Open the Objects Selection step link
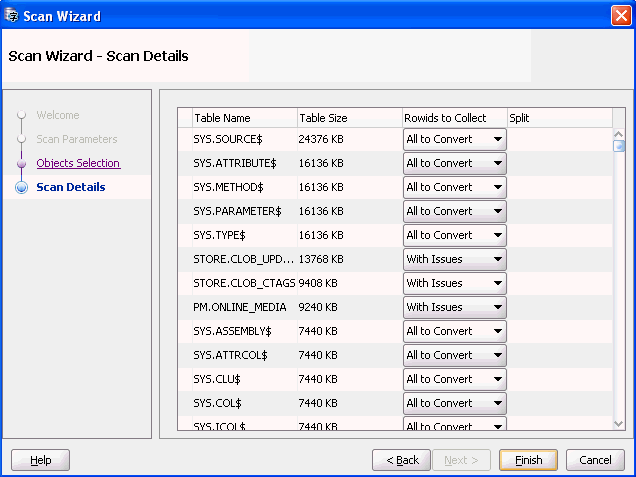 tap(78, 163)
